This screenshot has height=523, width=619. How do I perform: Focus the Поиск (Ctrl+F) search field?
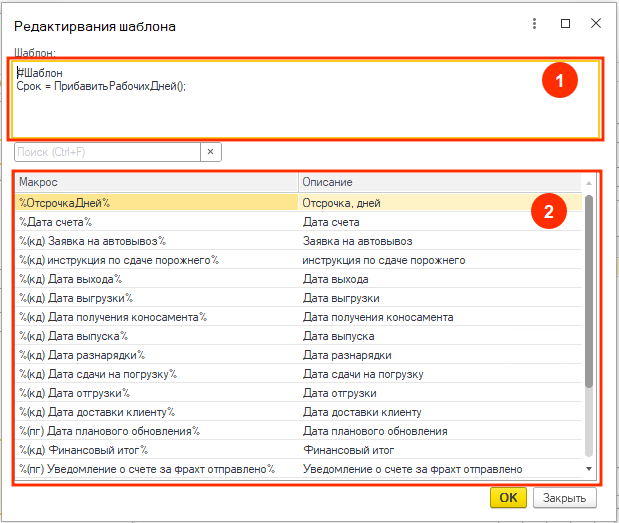(107, 152)
